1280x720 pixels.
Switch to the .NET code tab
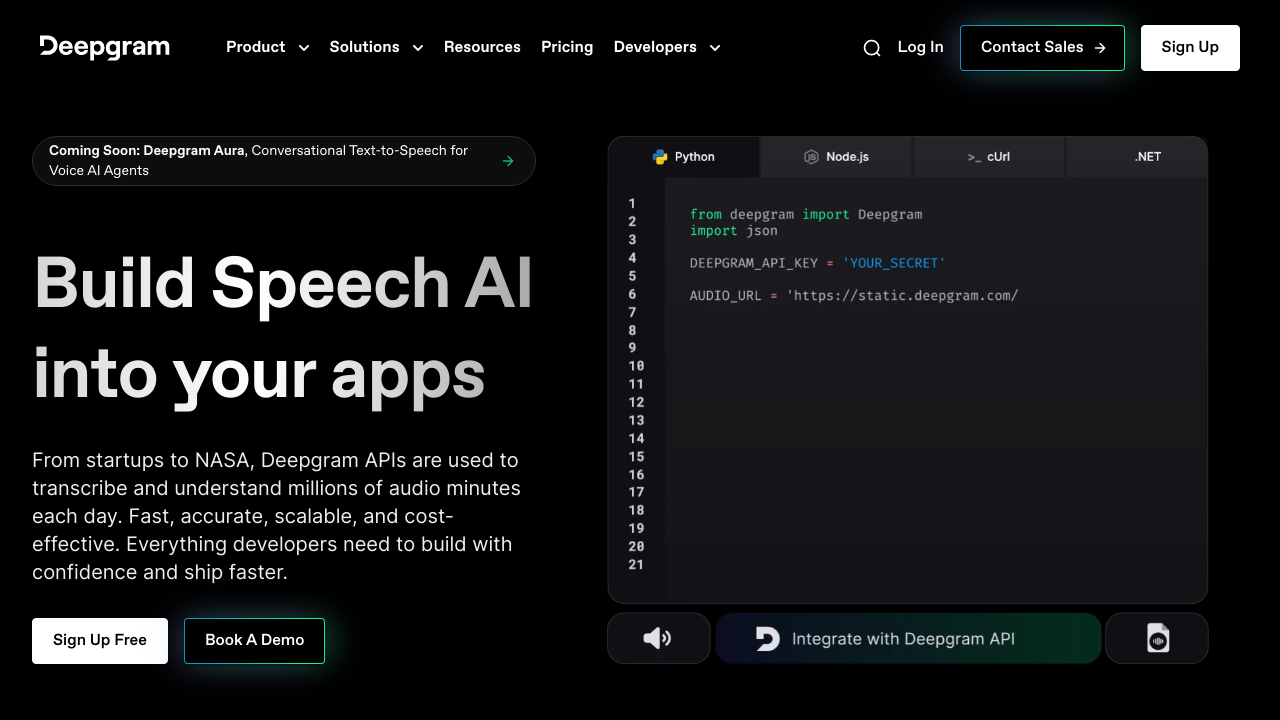(1138, 157)
